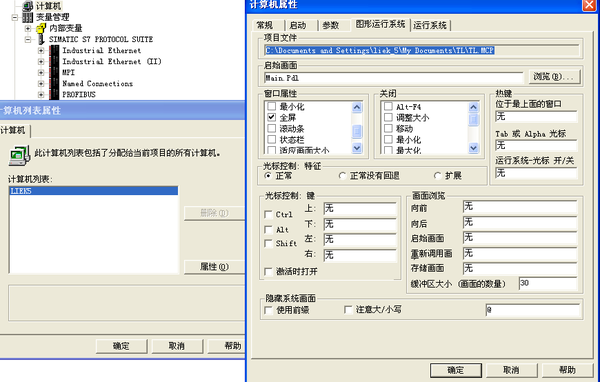The height and width of the screenshot is (382, 600).
Task: Check 最小化 in the 关闭 list
Action: pos(388,139)
